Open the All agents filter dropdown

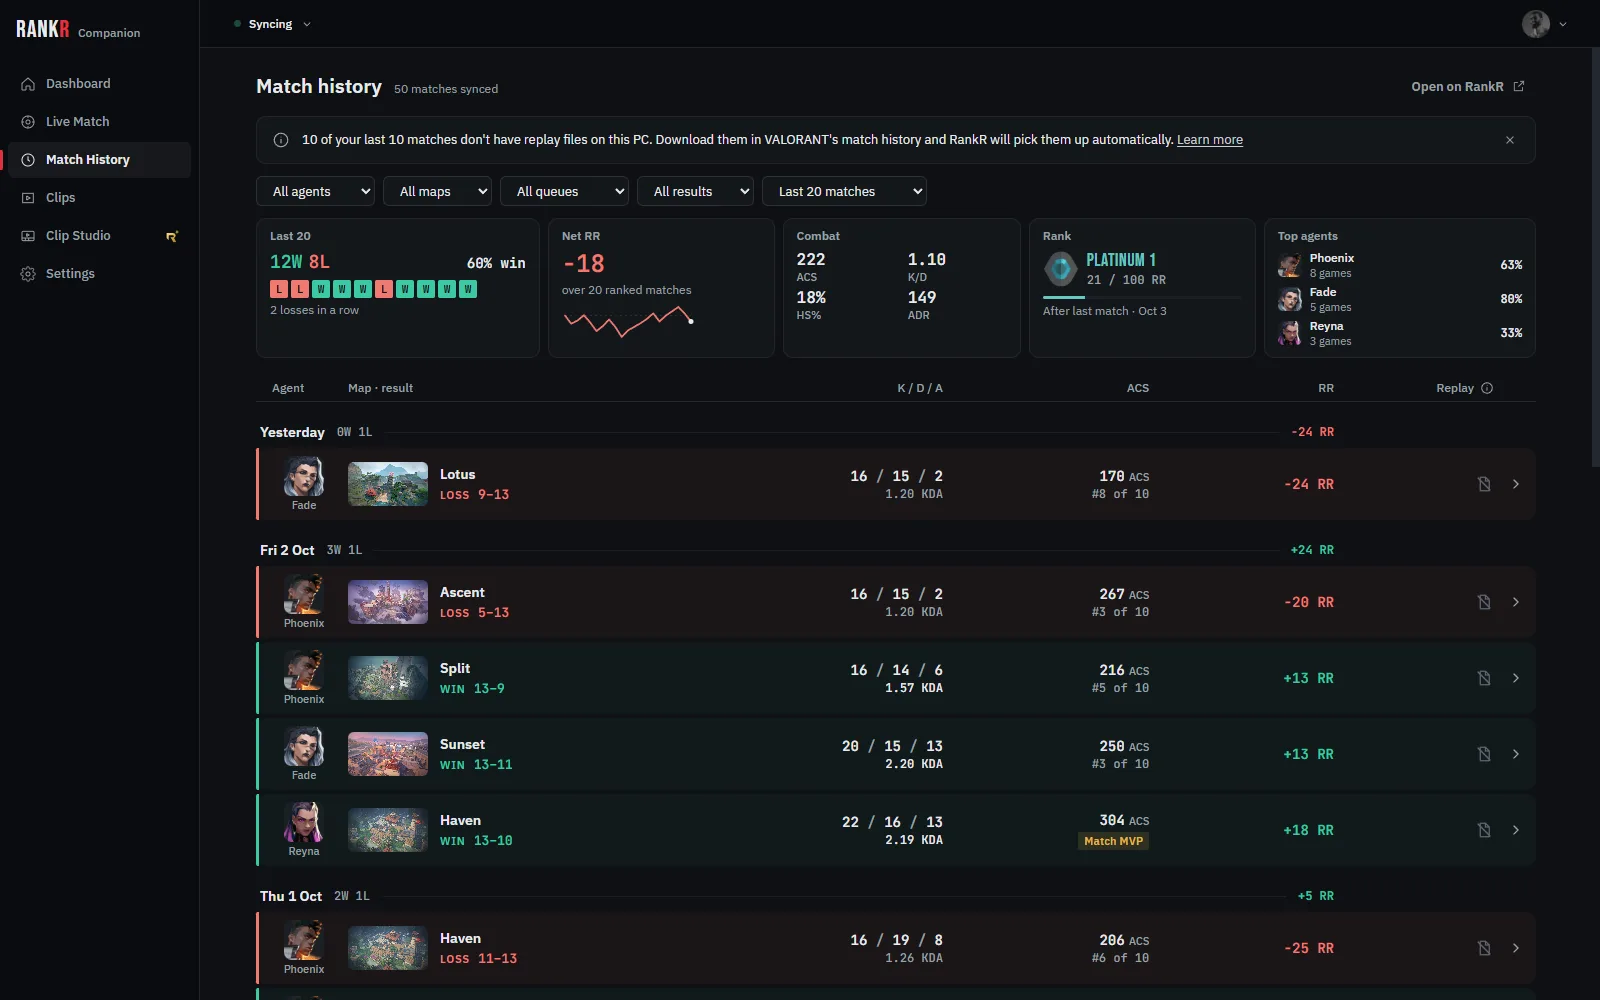pos(316,191)
